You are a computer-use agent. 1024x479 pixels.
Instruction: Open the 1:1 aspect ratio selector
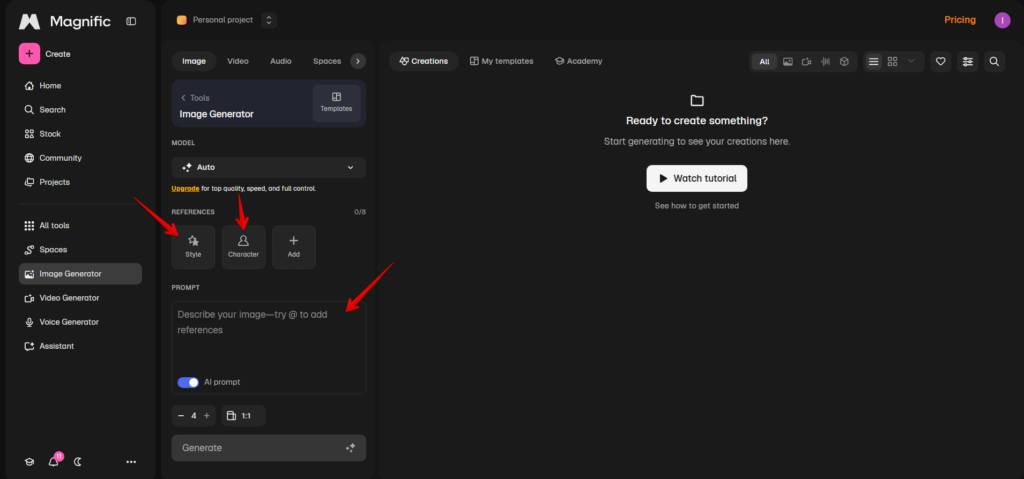point(244,416)
